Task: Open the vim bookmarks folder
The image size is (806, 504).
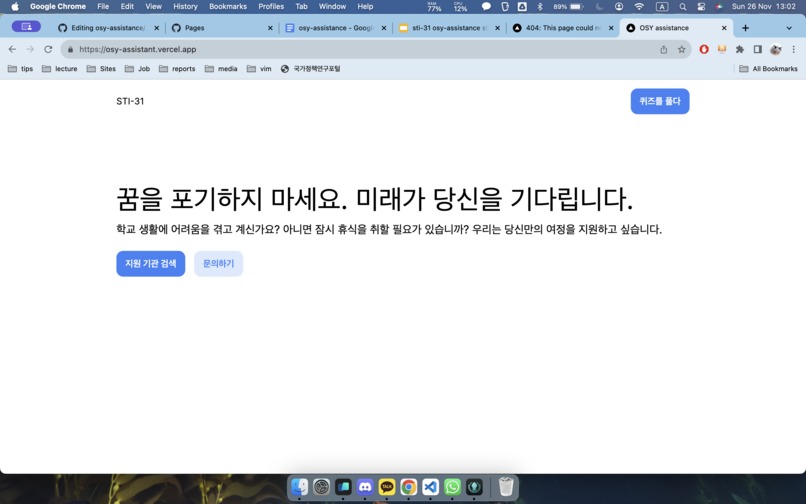Action: pyautogui.click(x=259, y=68)
